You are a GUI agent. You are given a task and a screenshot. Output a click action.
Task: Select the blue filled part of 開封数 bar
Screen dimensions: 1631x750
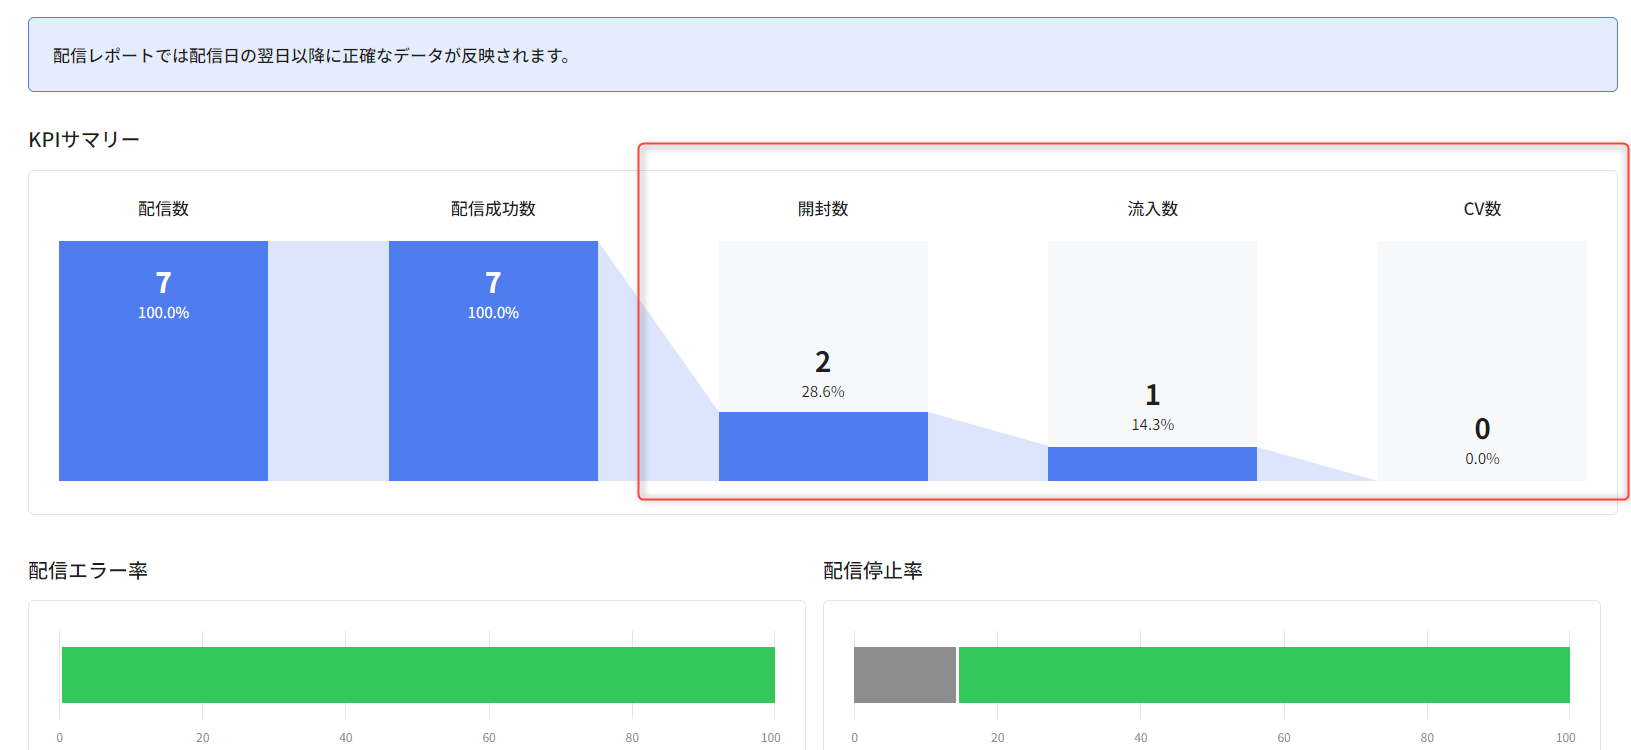click(x=823, y=446)
